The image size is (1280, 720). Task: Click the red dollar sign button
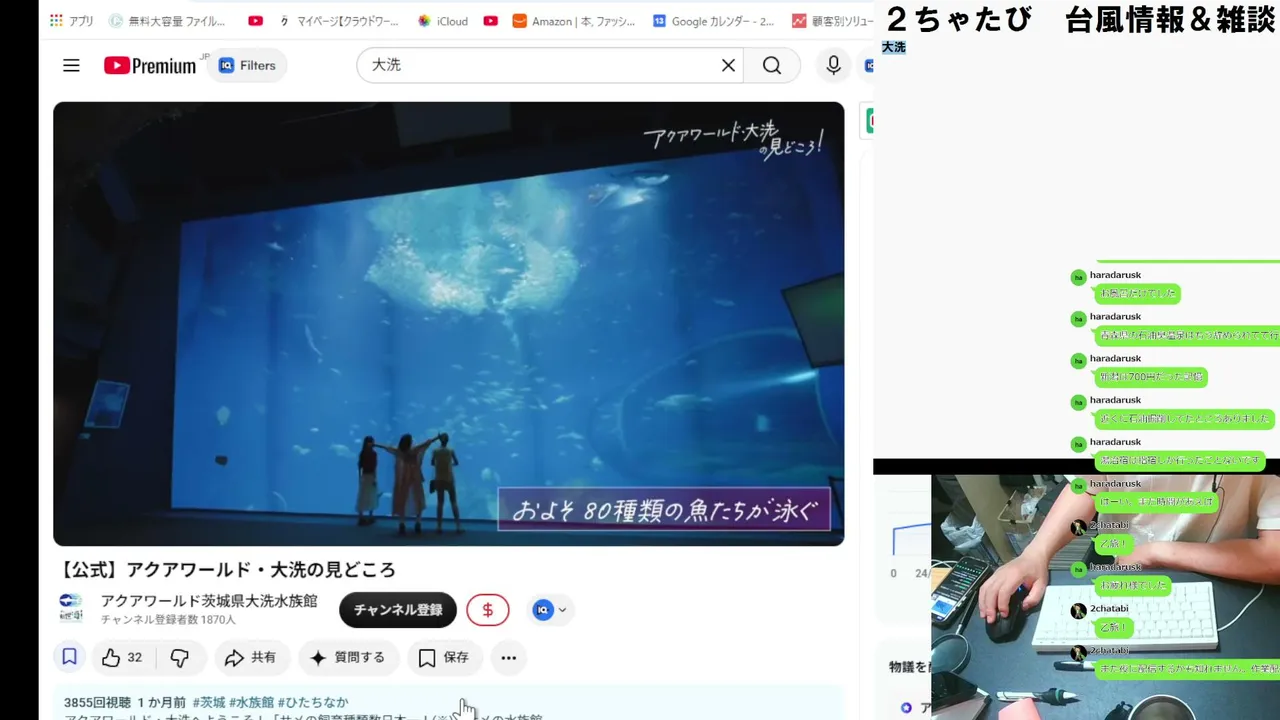[488, 610]
